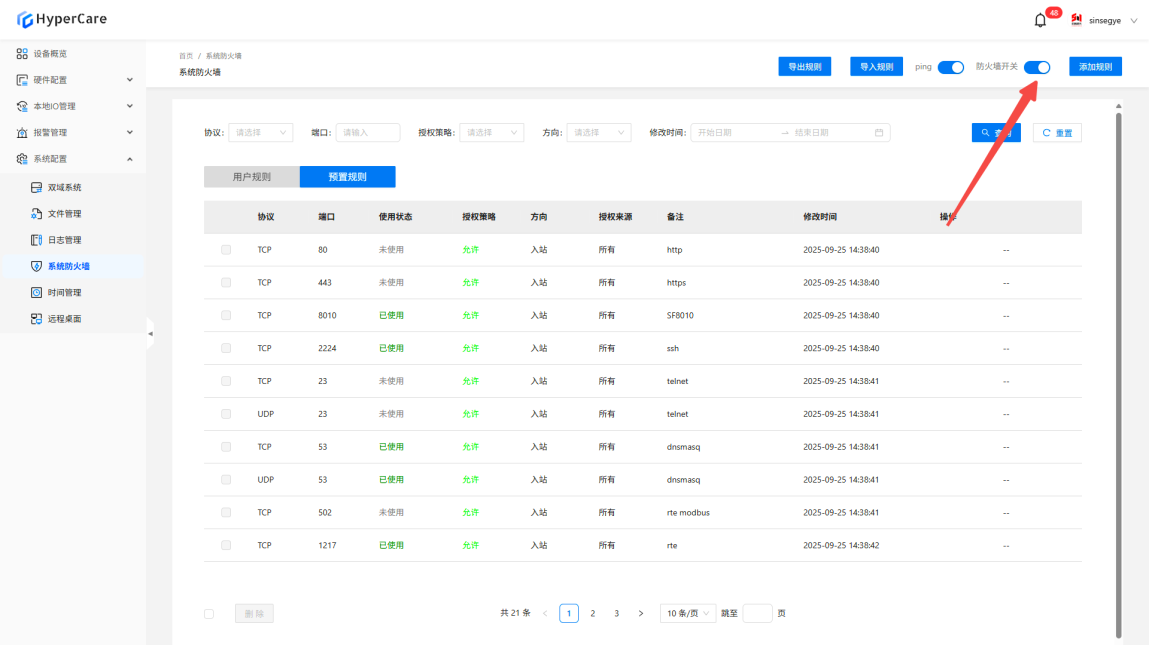Open the notification bell icon

pos(1040,20)
